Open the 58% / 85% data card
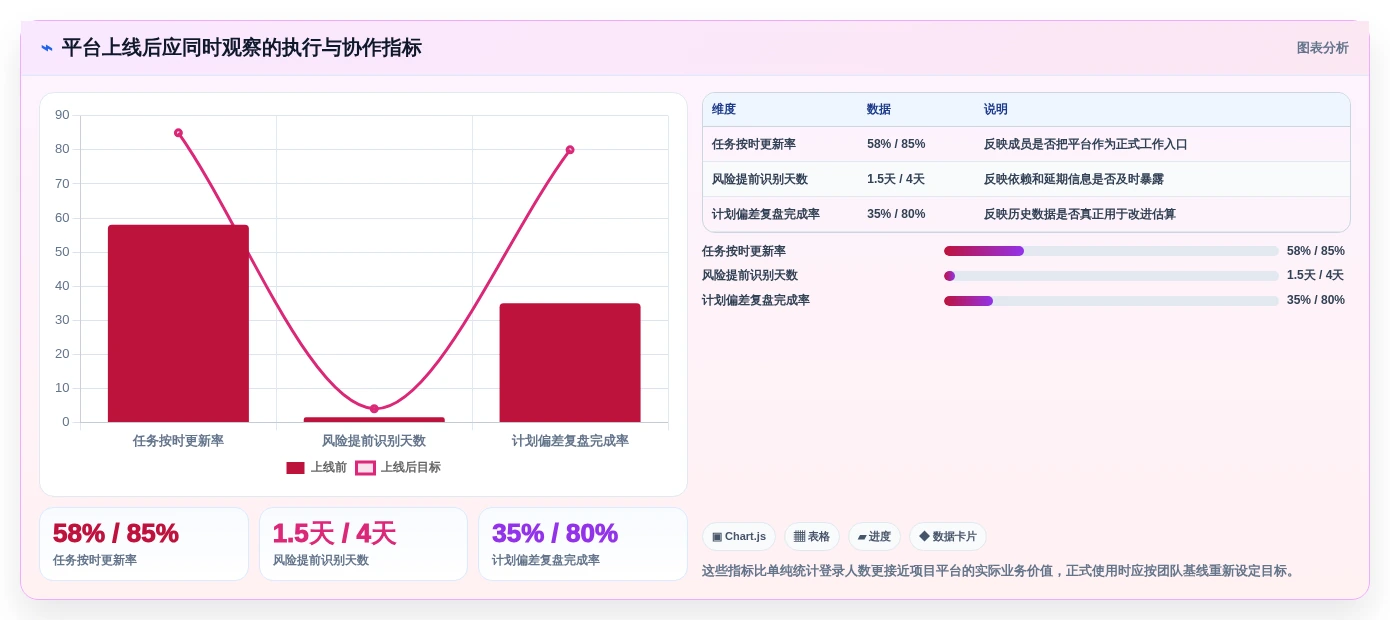Viewport: 1390px width, 620px height. tap(144, 544)
